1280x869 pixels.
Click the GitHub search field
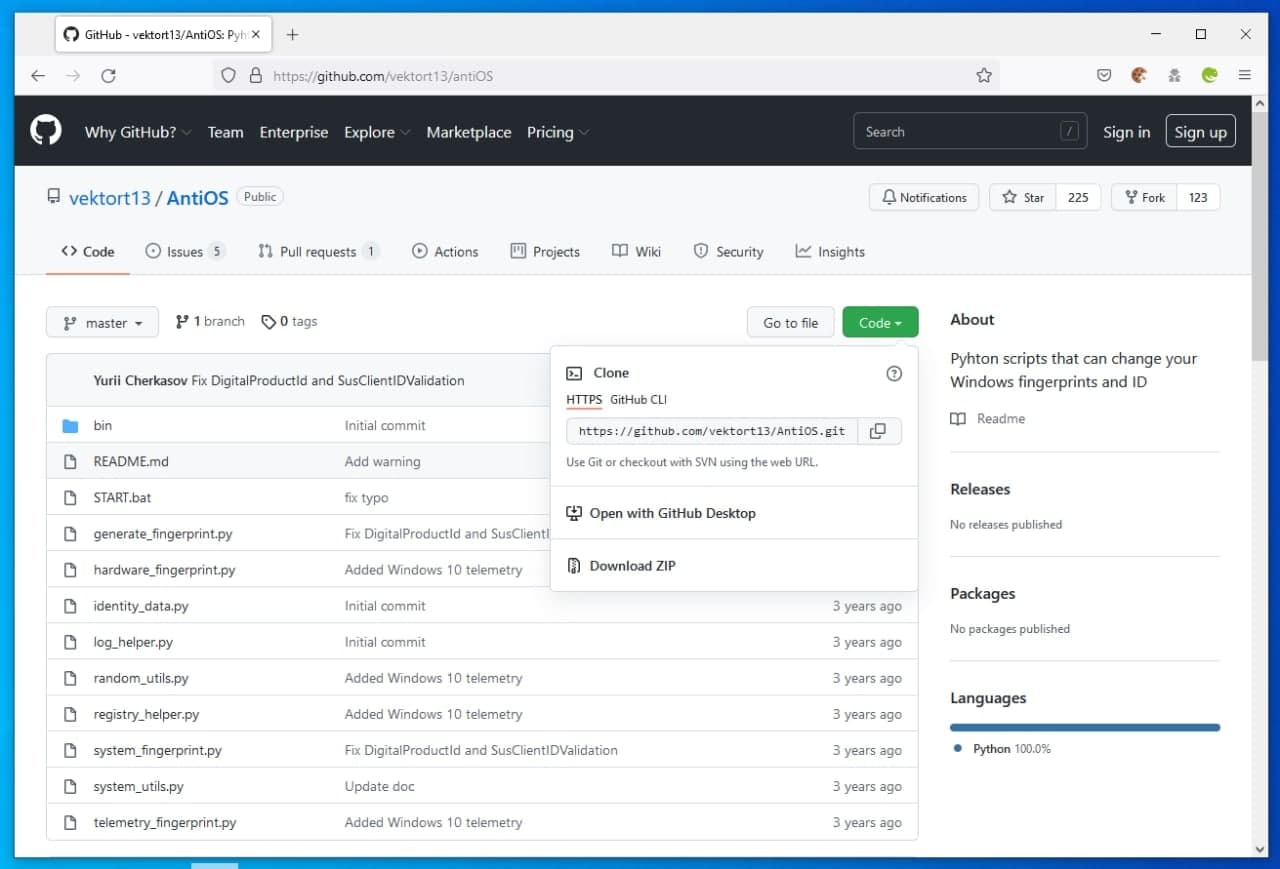(x=955, y=132)
